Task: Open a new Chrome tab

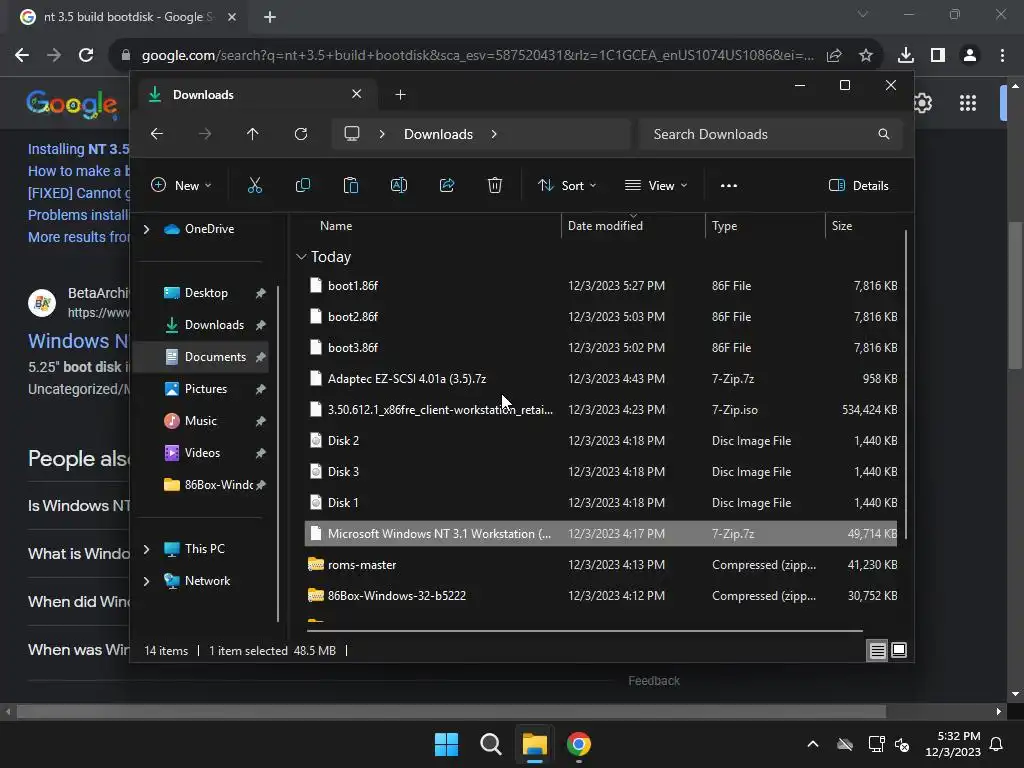Action: click(x=270, y=17)
